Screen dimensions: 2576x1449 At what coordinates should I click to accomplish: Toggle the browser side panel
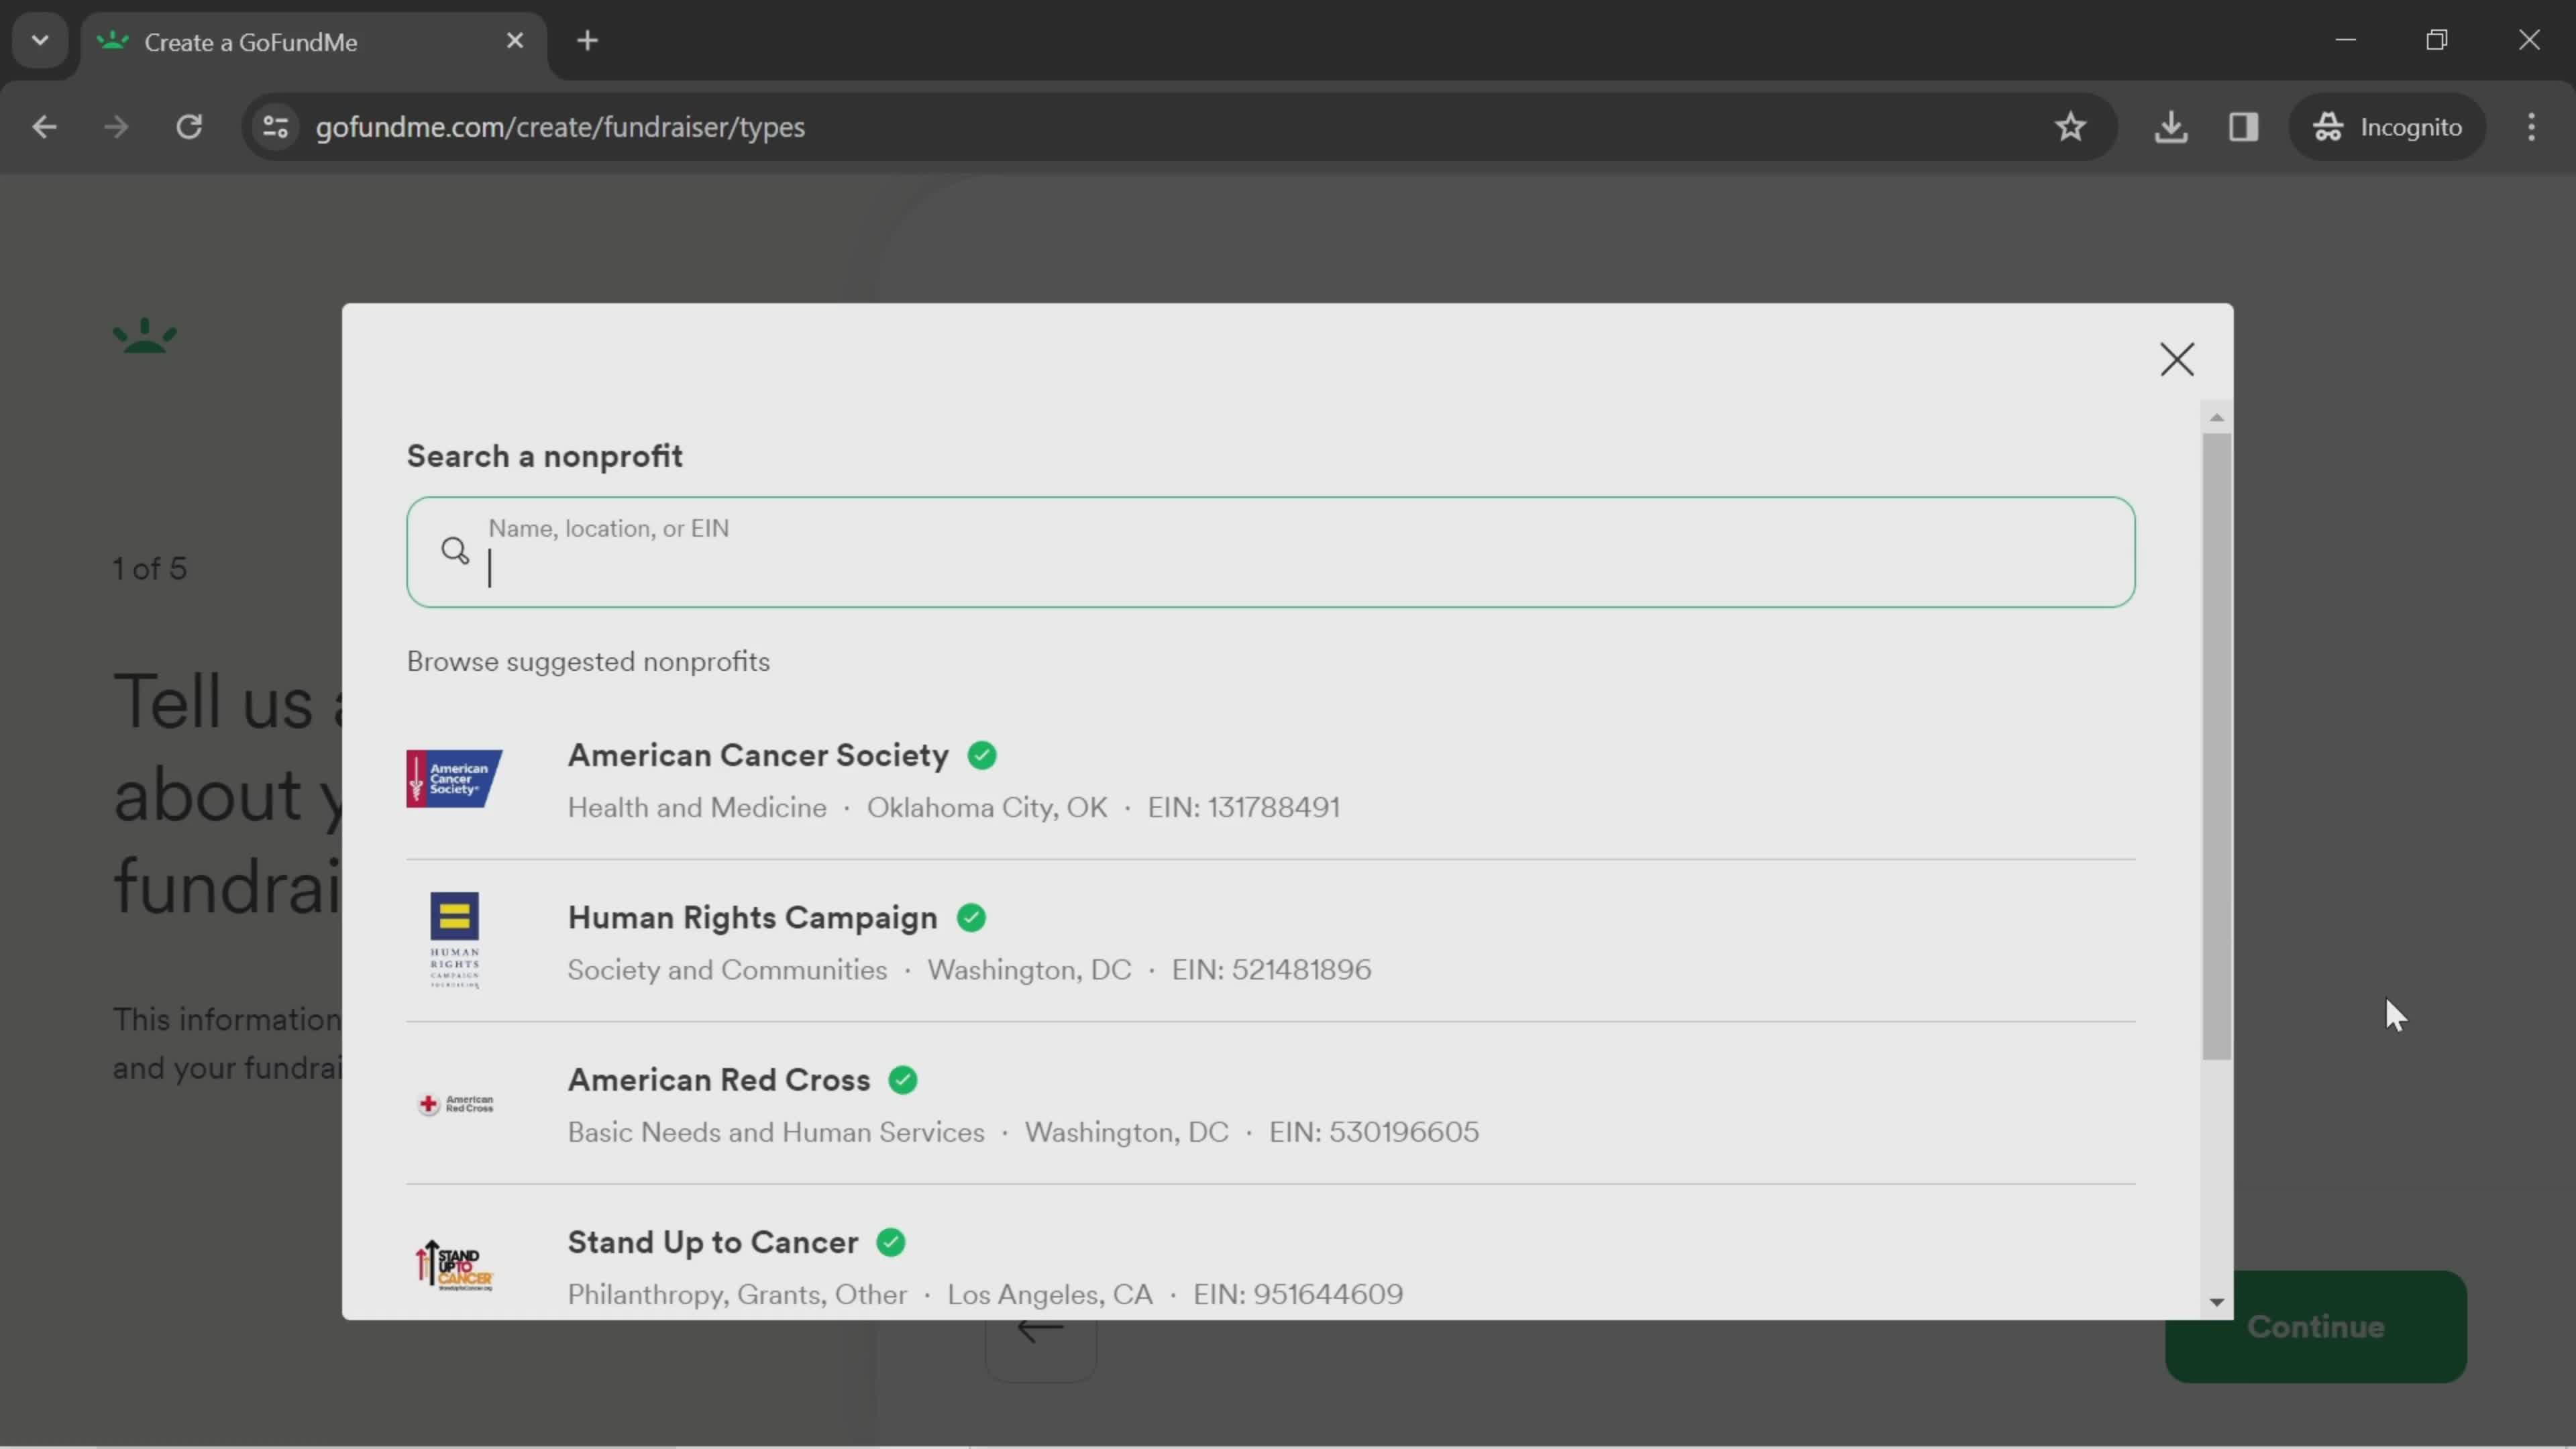(2243, 127)
